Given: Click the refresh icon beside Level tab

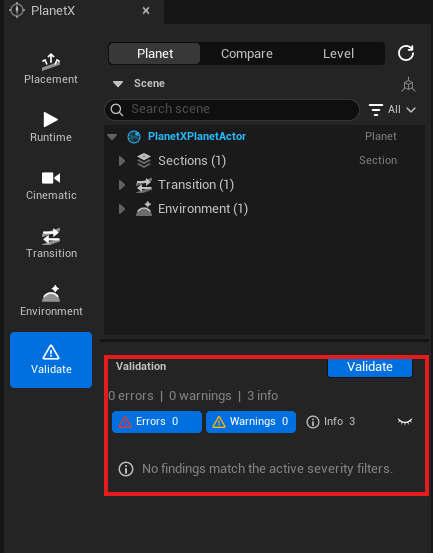Looking at the screenshot, I should 406,53.
